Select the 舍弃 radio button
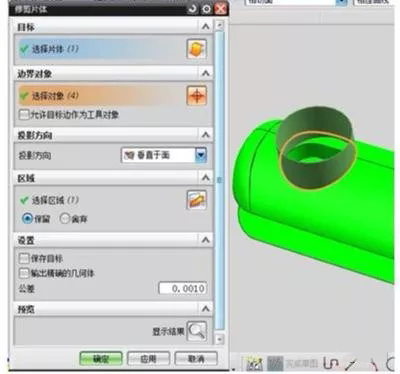 [65, 219]
